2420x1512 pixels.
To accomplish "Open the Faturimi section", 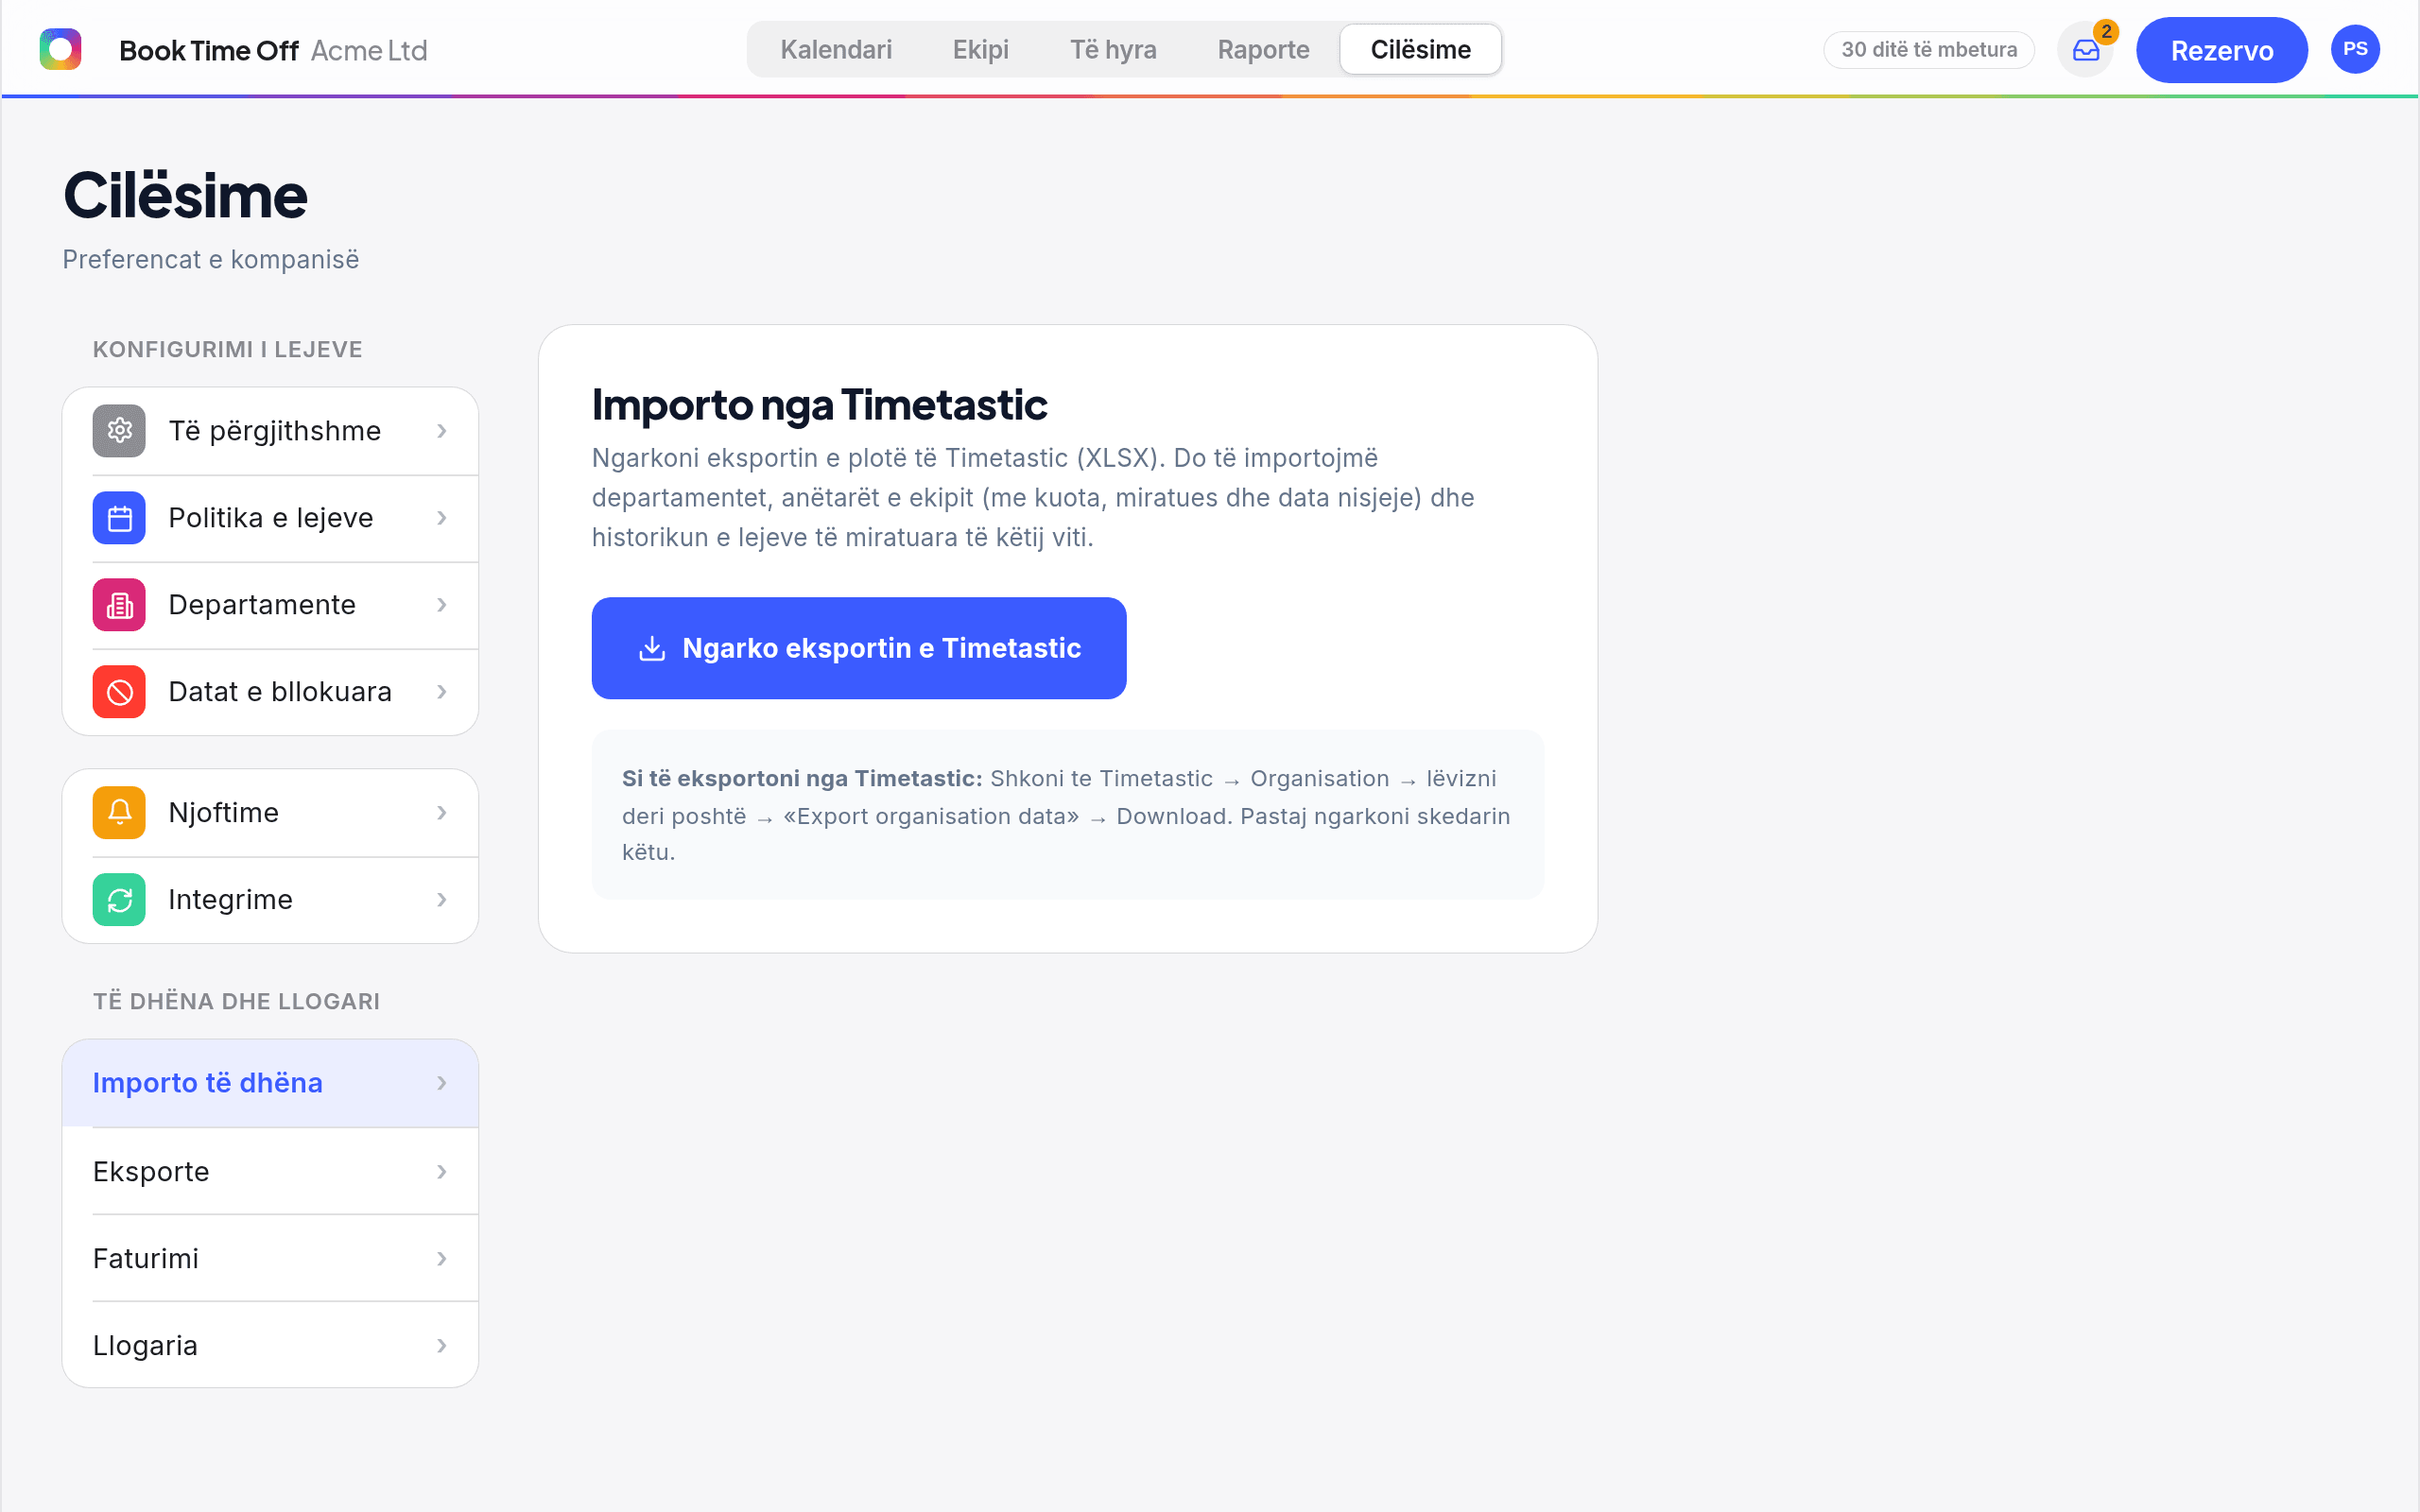I will click(x=270, y=1259).
